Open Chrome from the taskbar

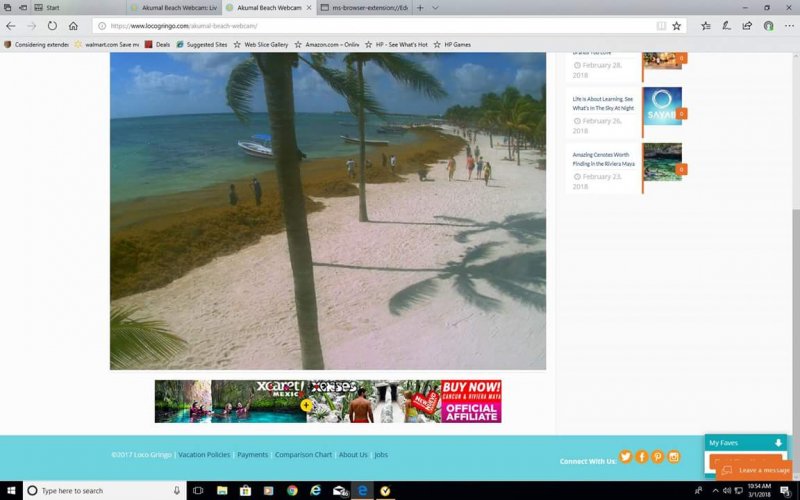tap(292, 491)
